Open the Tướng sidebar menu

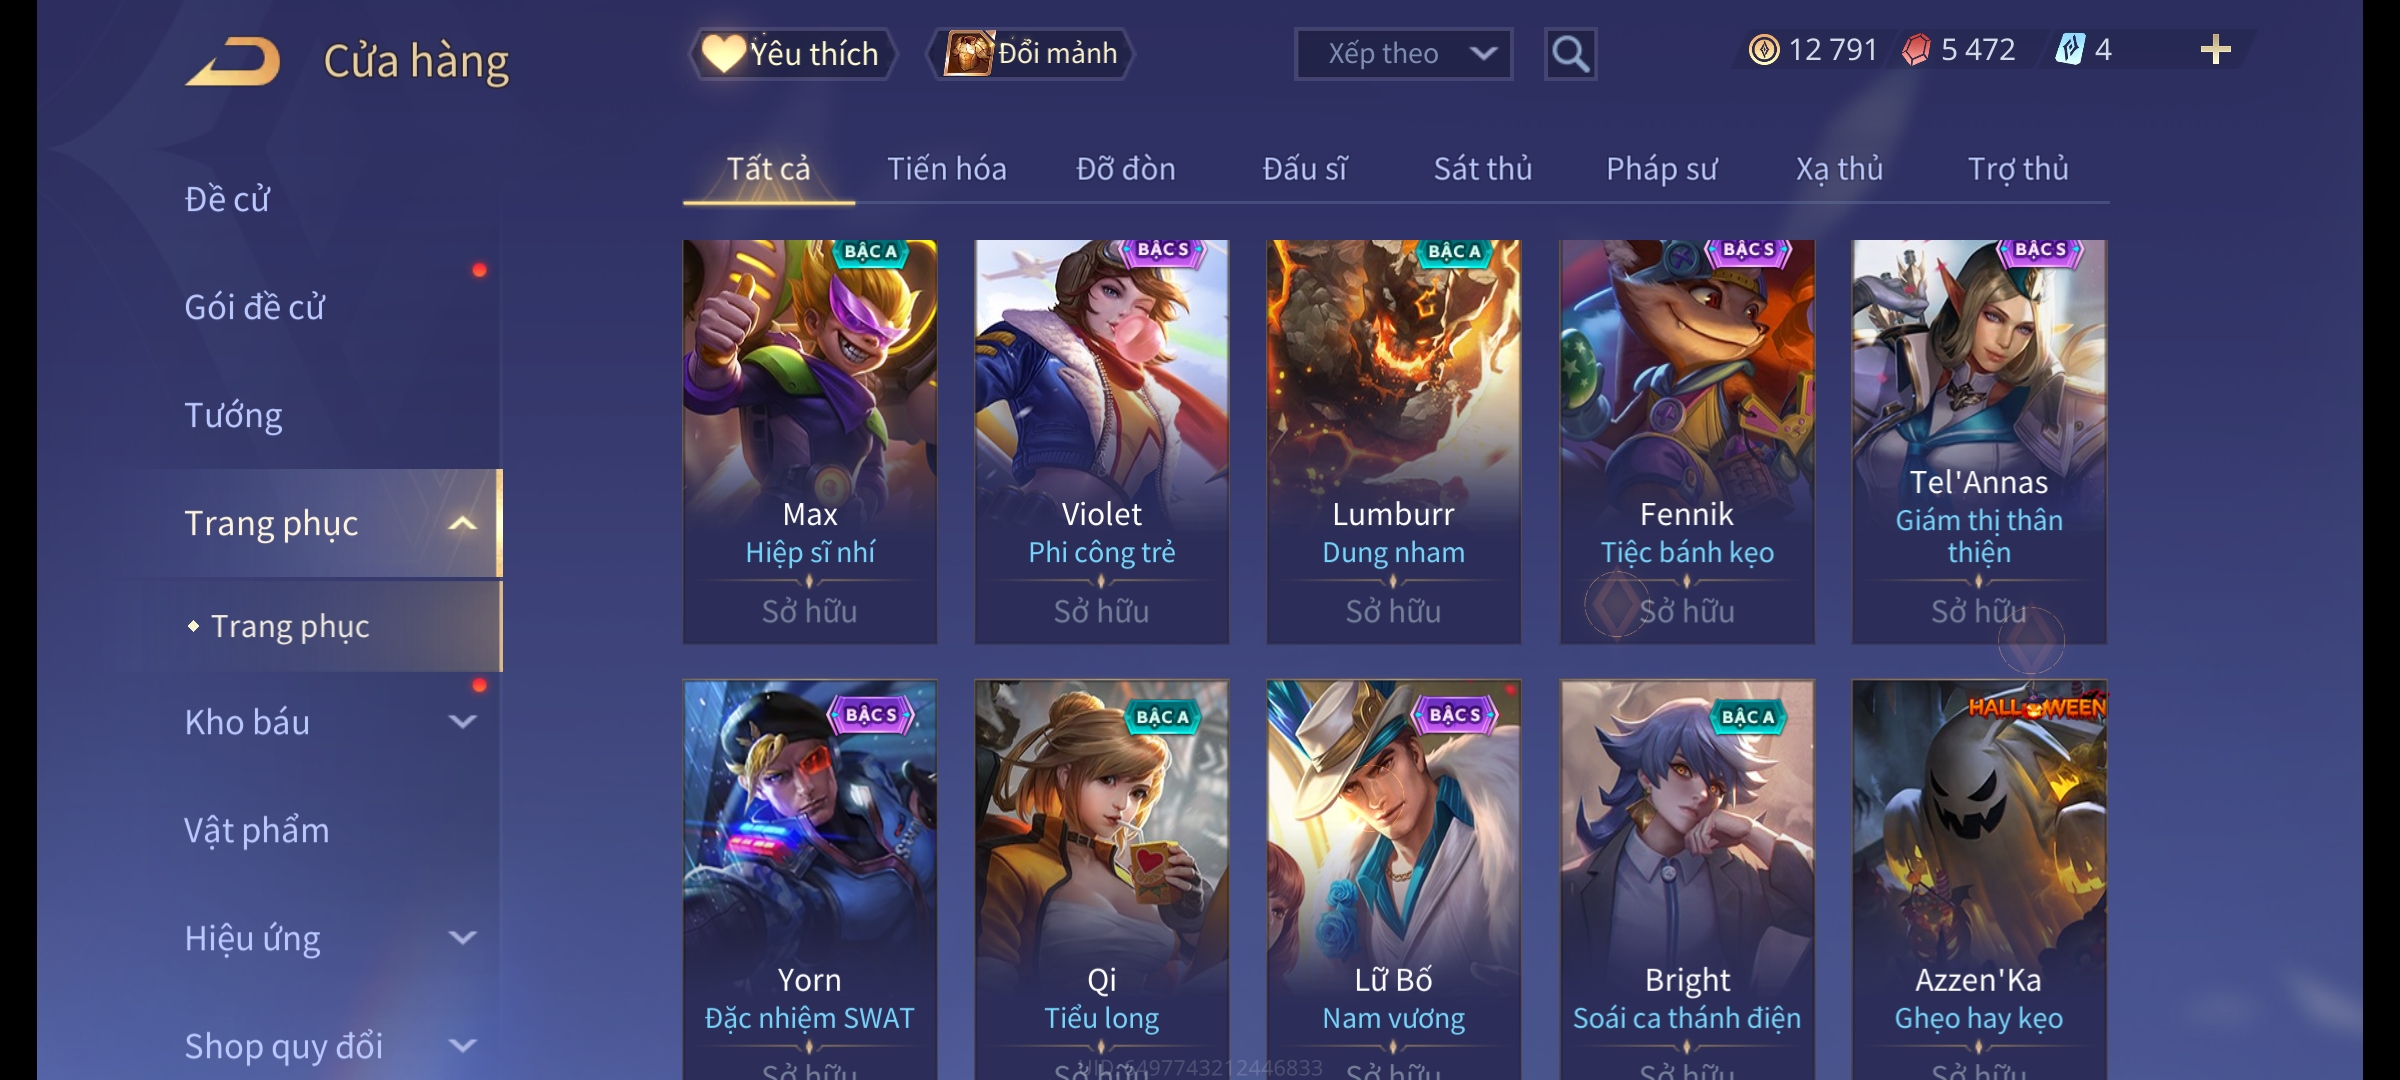tap(234, 415)
